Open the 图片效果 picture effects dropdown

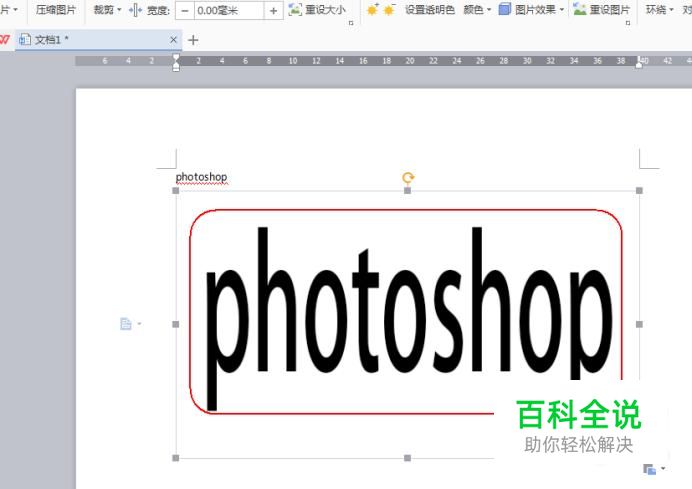coord(531,10)
